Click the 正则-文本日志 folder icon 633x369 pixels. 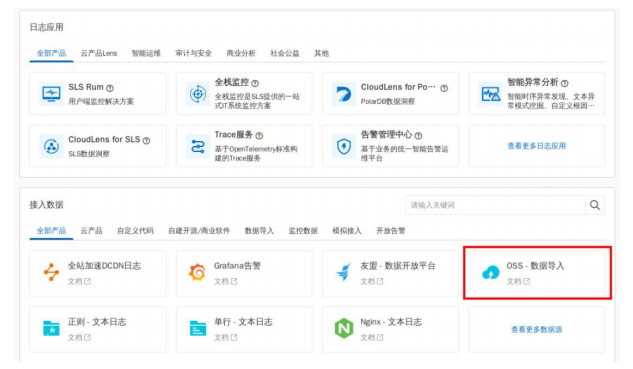[51, 328]
